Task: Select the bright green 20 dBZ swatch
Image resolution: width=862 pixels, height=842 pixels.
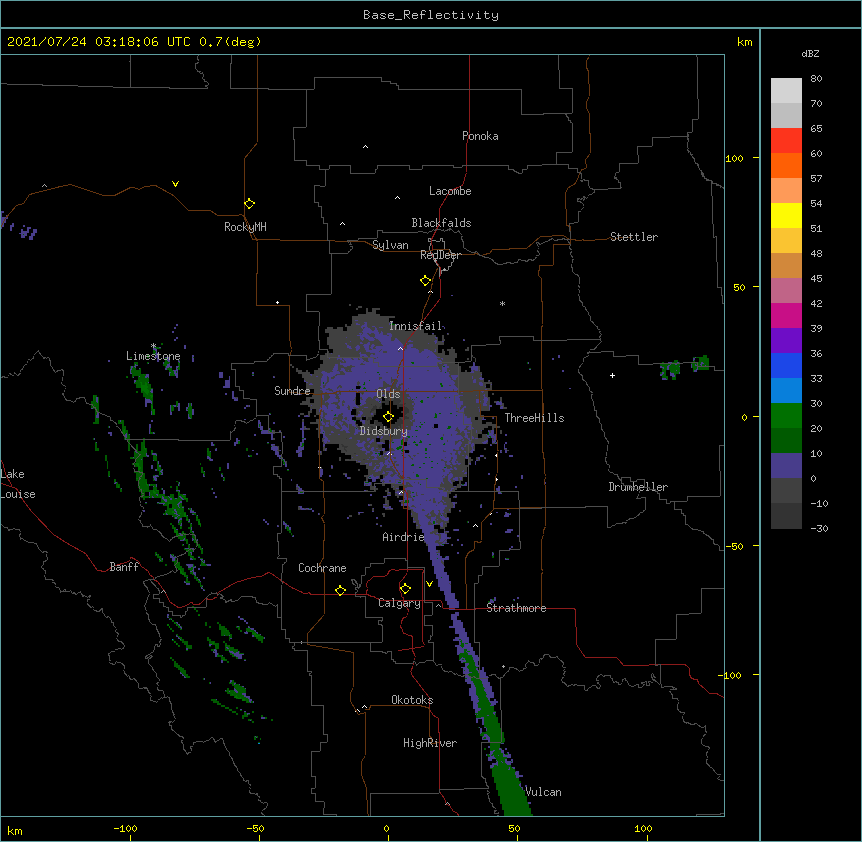Action: (786, 416)
